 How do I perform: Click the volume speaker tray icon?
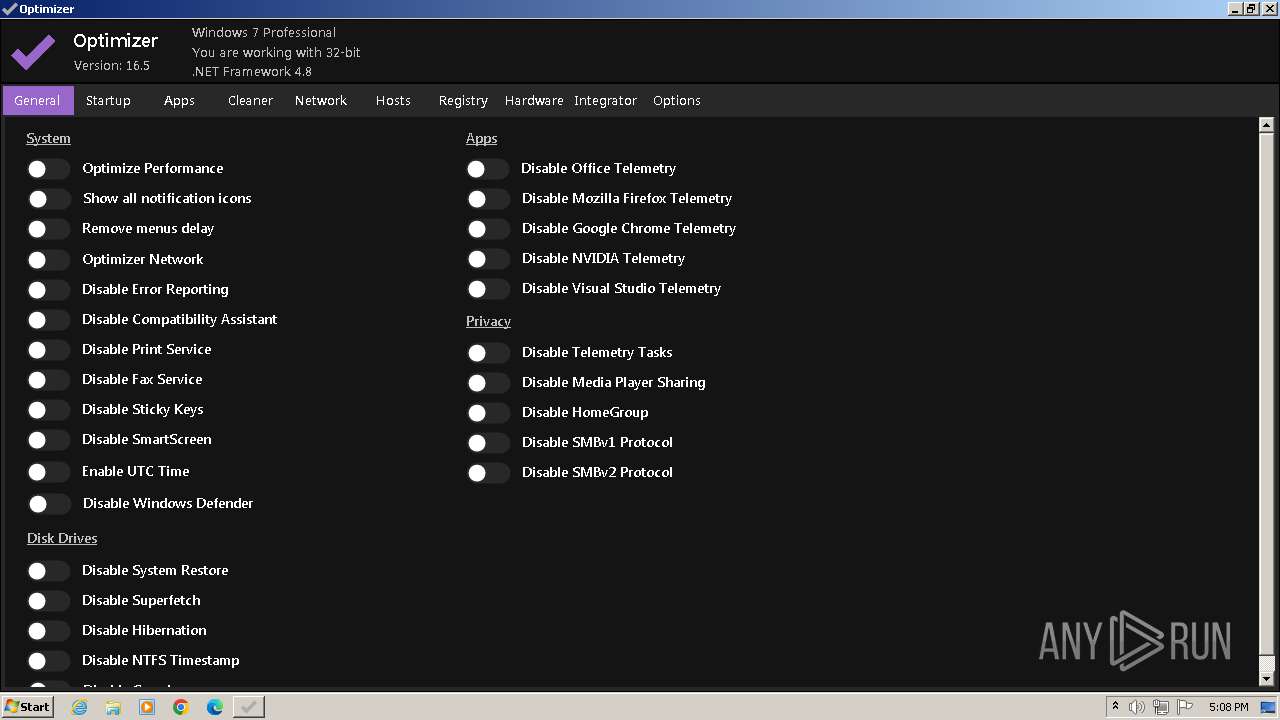point(1137,707)
